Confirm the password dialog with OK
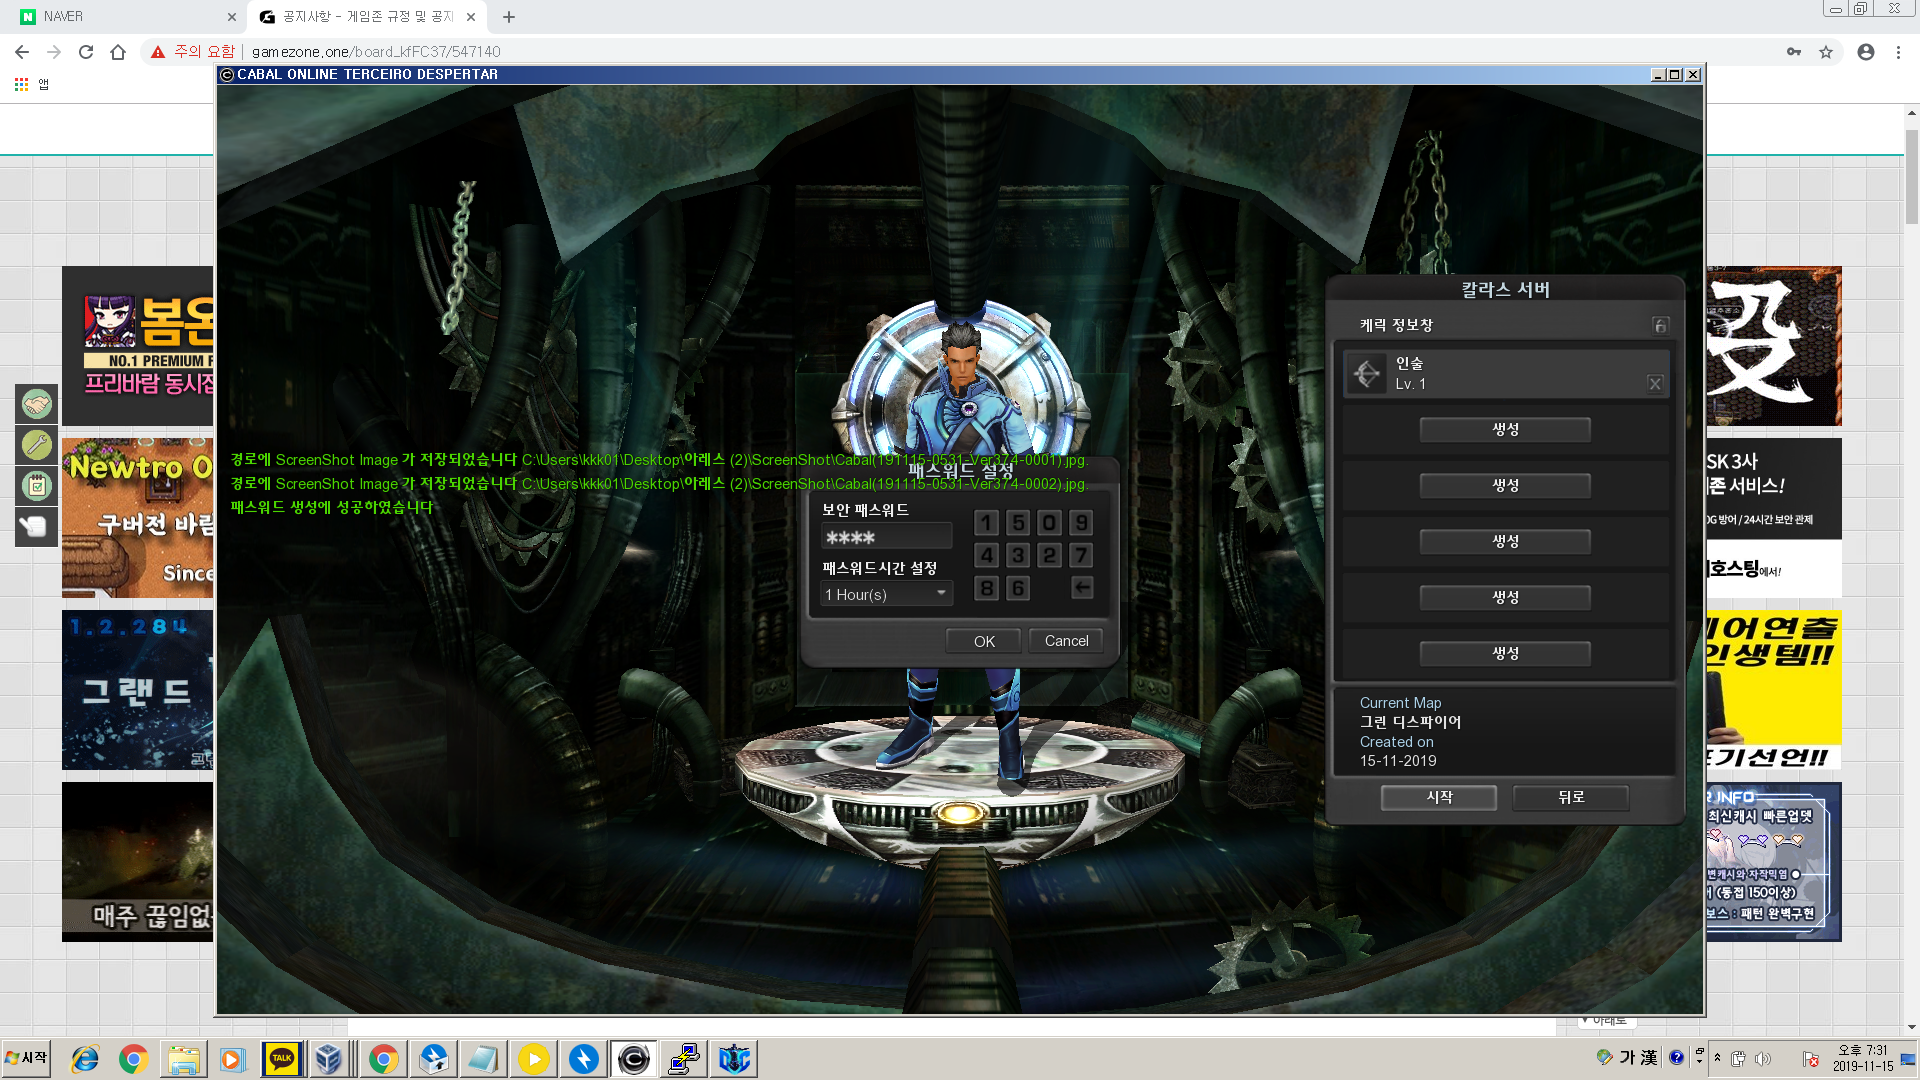 click(984, 641)
